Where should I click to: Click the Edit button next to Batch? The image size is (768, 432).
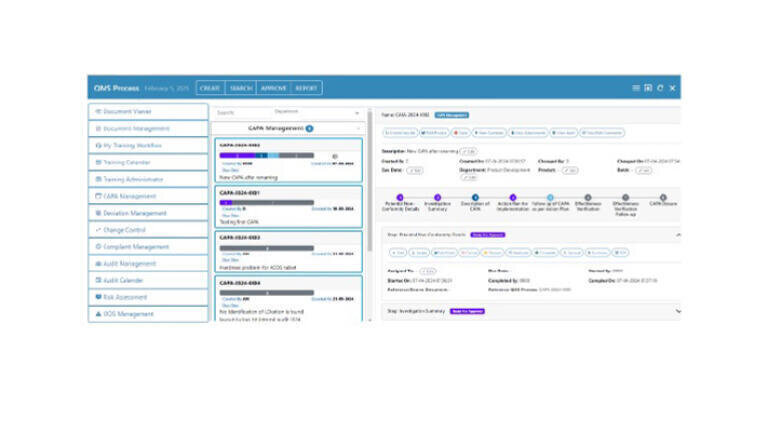(644, 170)
